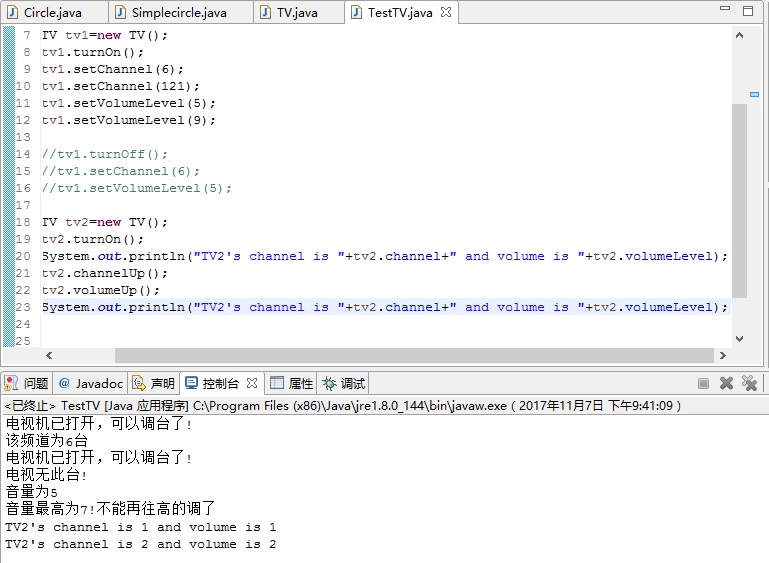
Task: Open the 调试 (Debug) view tab
Action: click(343, 383)
